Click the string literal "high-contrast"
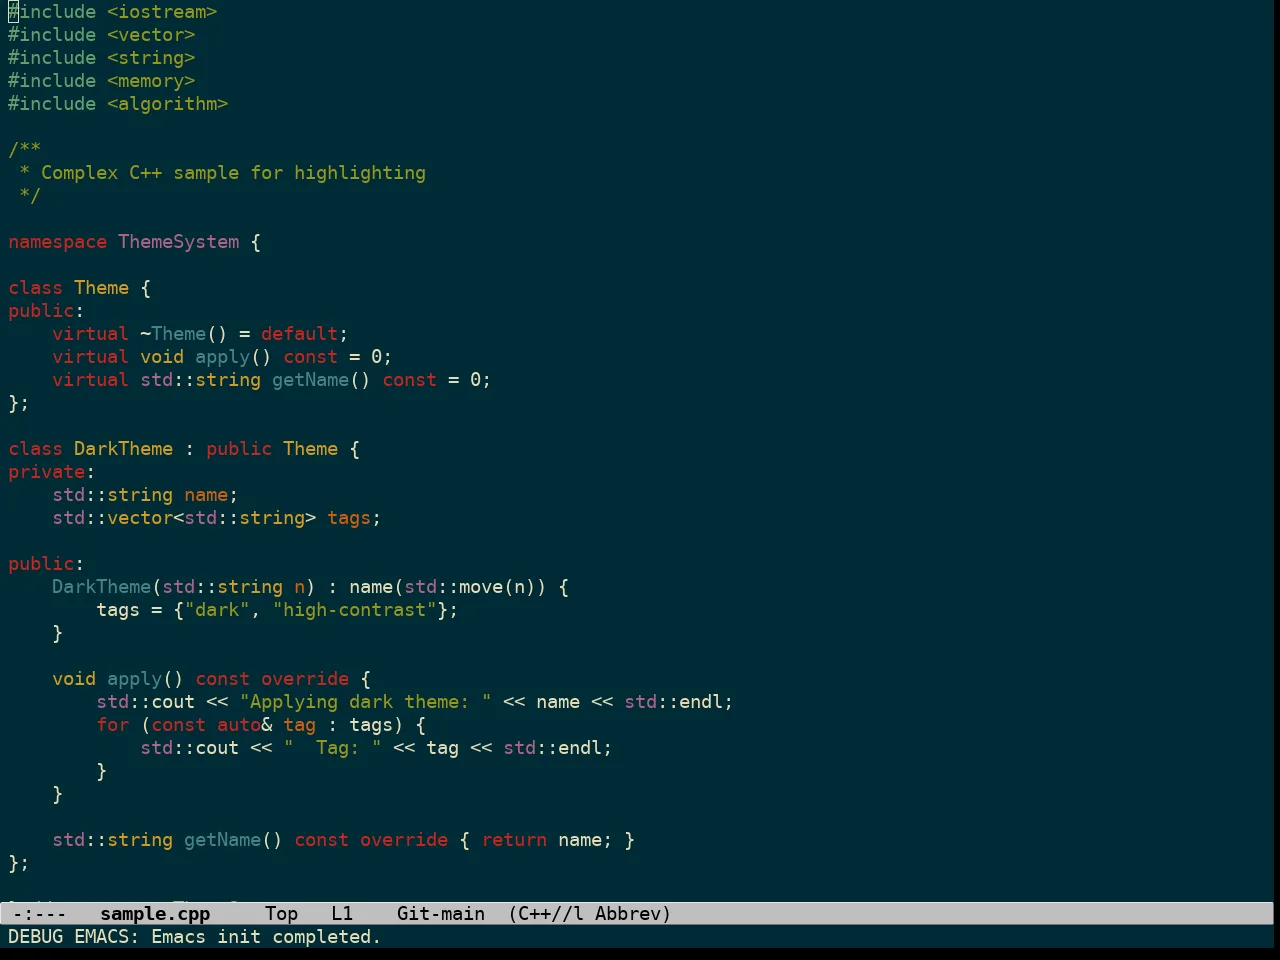 click(354, 610)
